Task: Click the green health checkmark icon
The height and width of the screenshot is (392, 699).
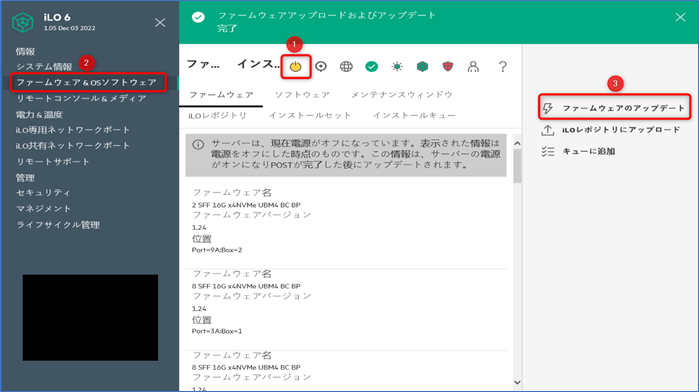Action: 371,66
